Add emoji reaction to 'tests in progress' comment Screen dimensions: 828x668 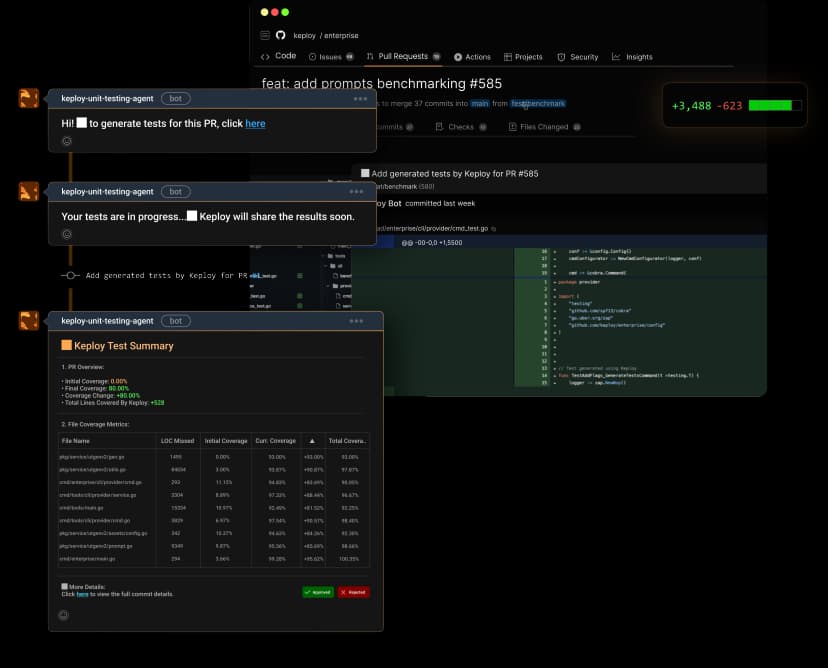click(67, 234)
